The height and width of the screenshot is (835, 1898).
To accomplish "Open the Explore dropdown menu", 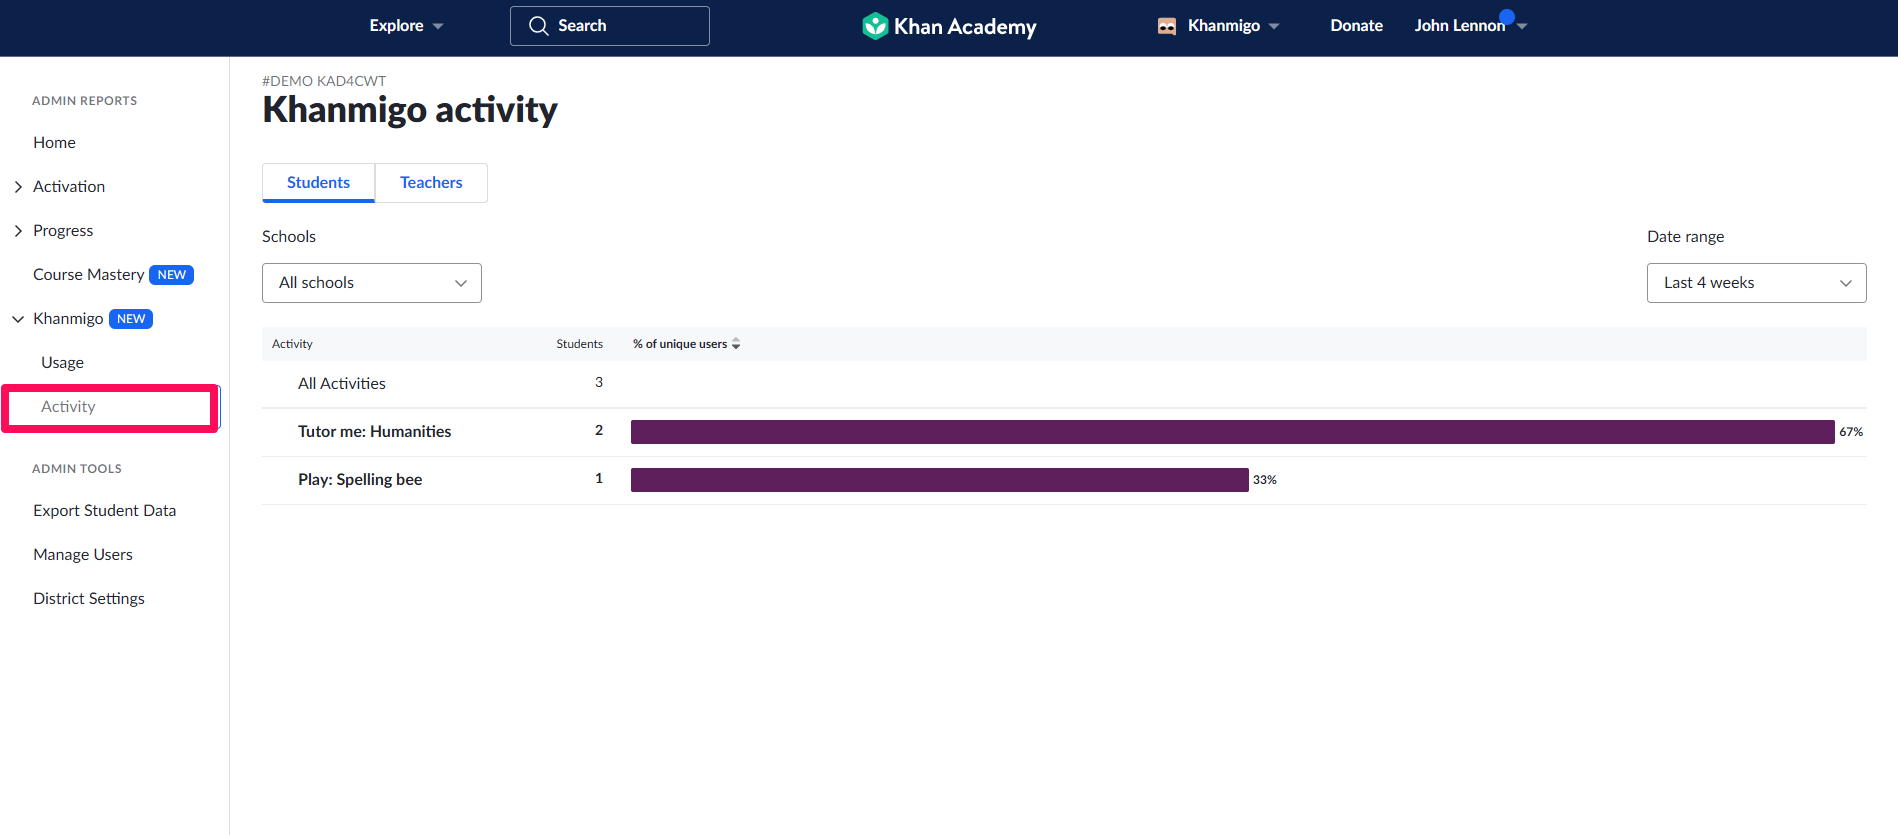I will [406, 26].
